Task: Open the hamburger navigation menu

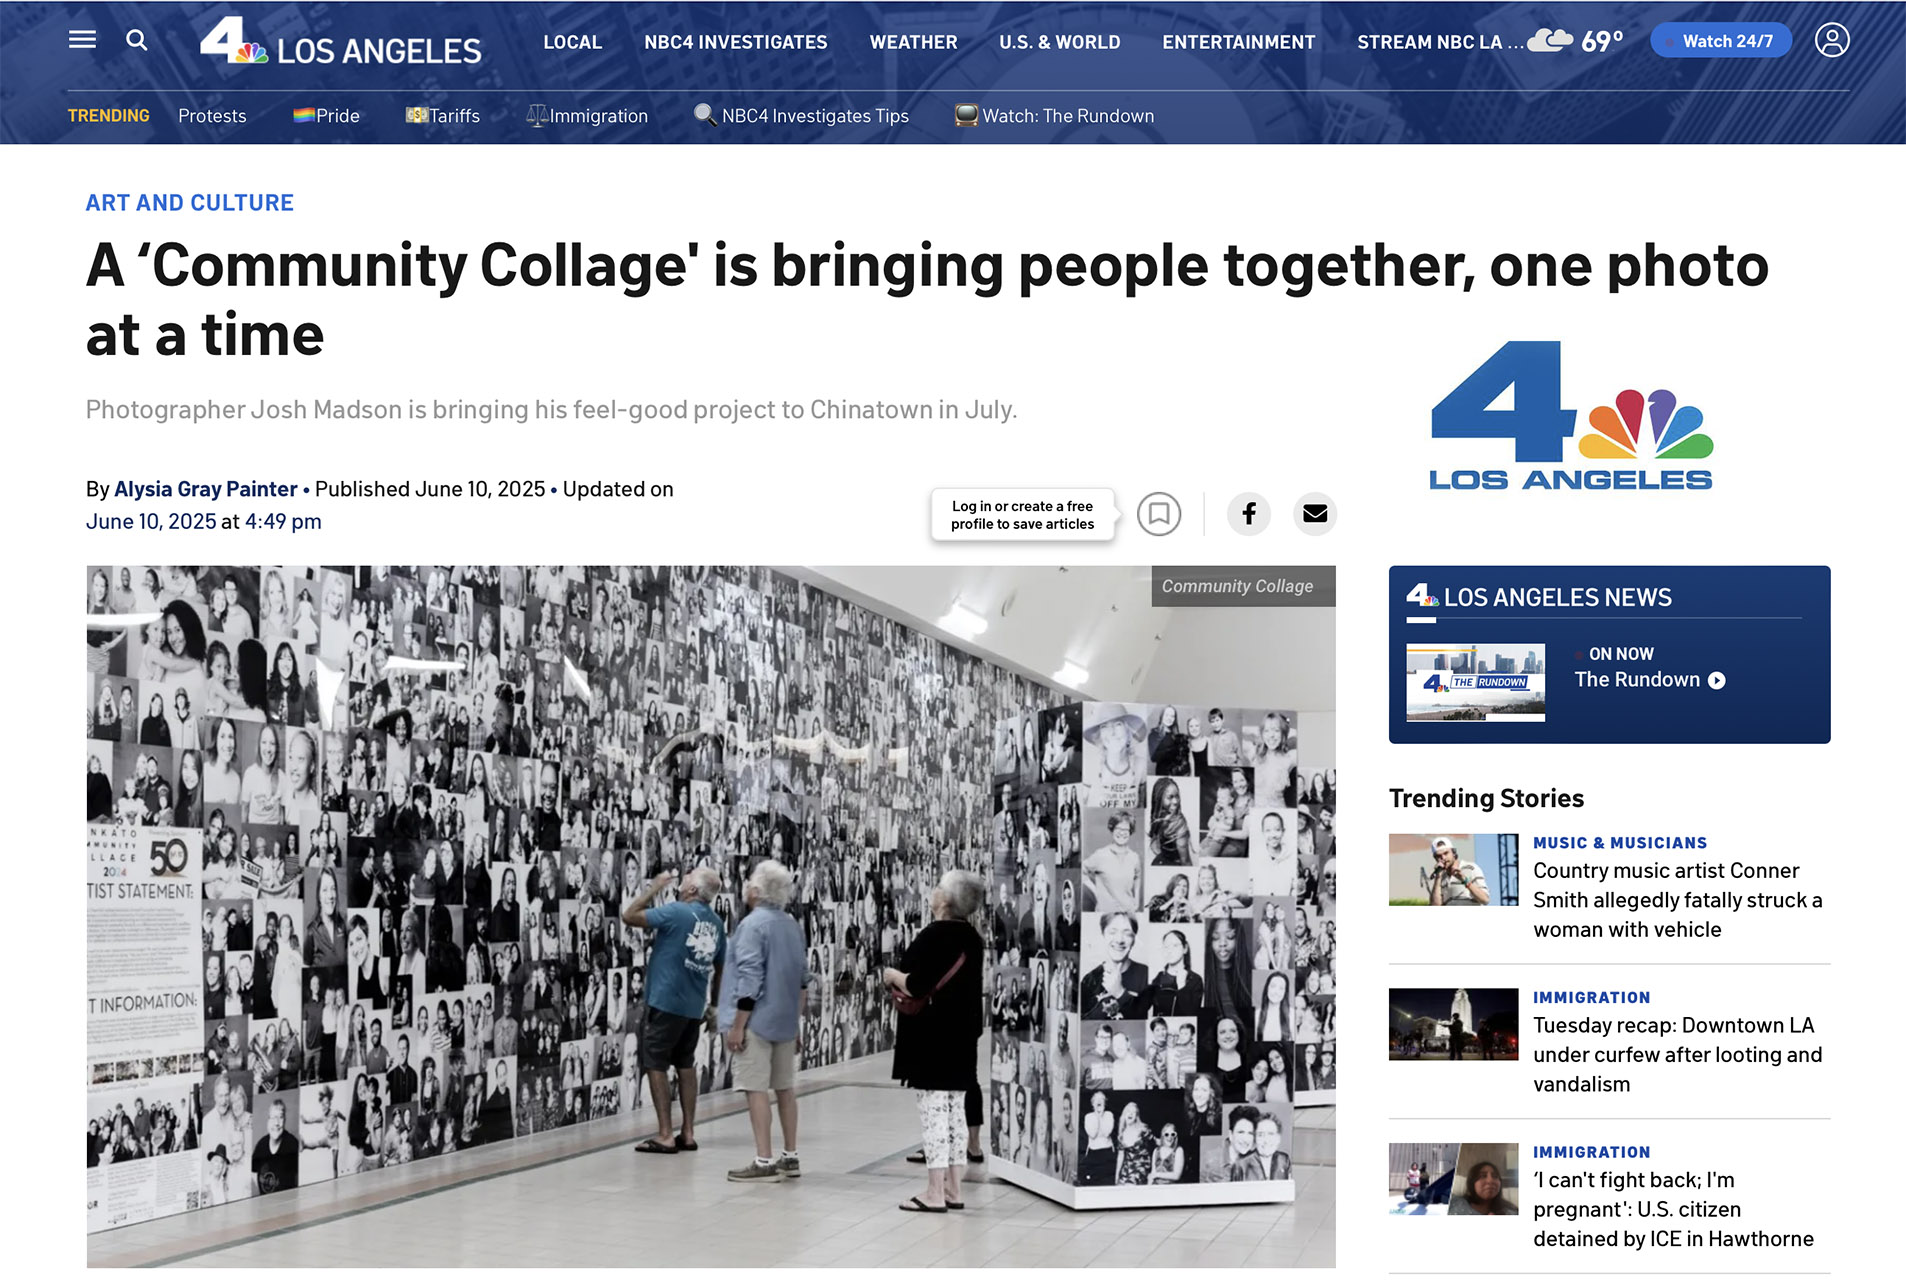Action: 82,40
